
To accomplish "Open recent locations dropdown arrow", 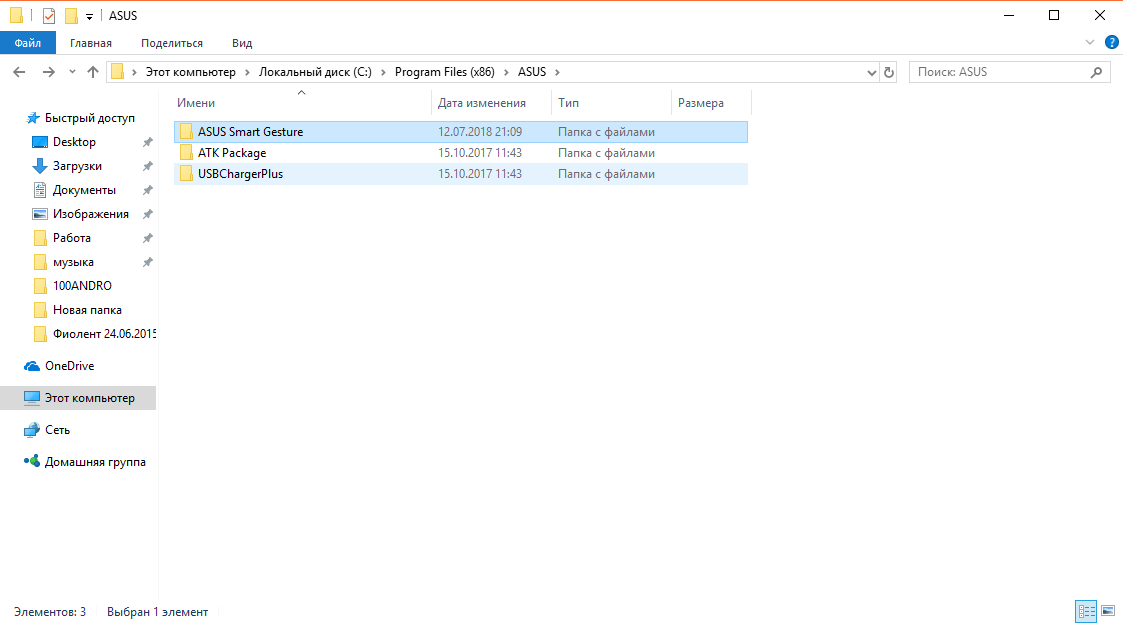I will (72, 72).
